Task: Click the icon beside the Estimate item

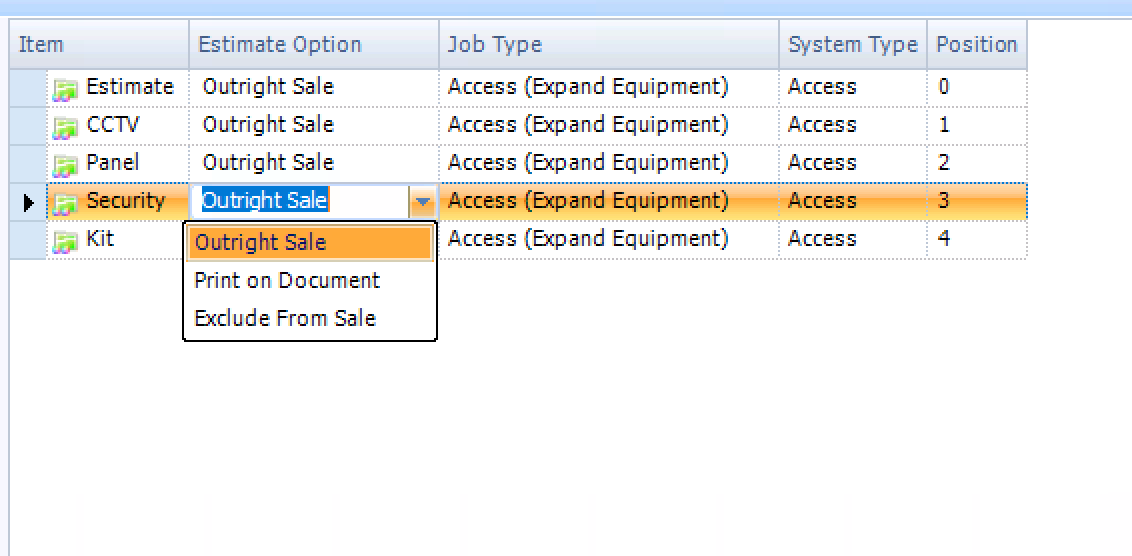Action: coord(65,90)
